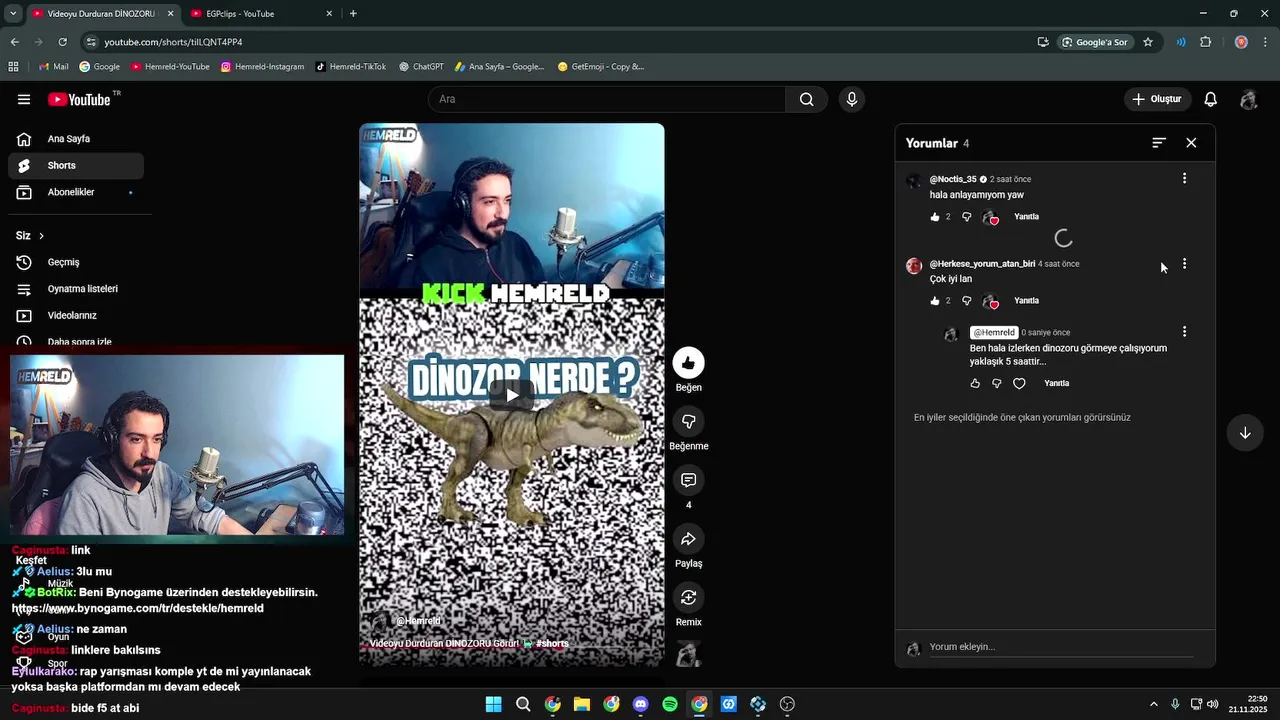Open Abonelikler in sidebar
Viewport: 1280px width, 720px height.
click(76, 192)
